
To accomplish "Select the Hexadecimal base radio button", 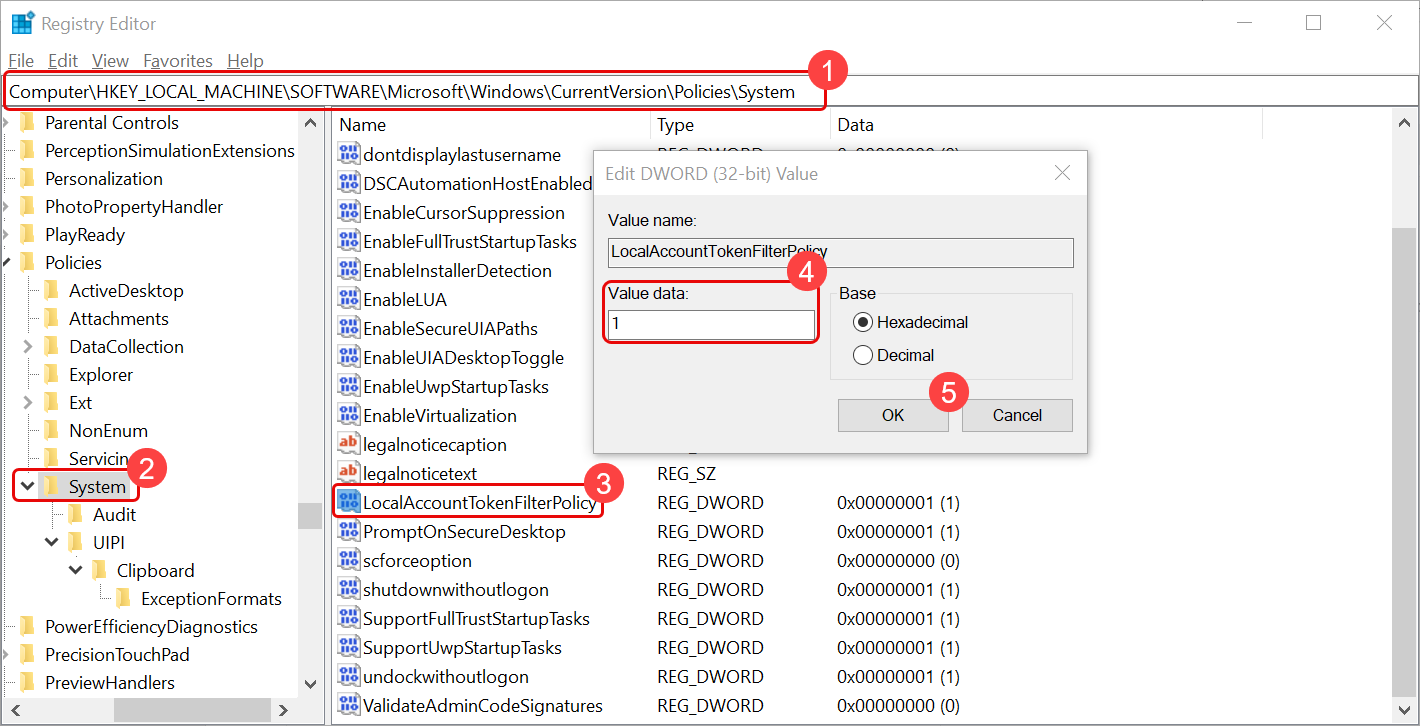I will pos(863,322).
